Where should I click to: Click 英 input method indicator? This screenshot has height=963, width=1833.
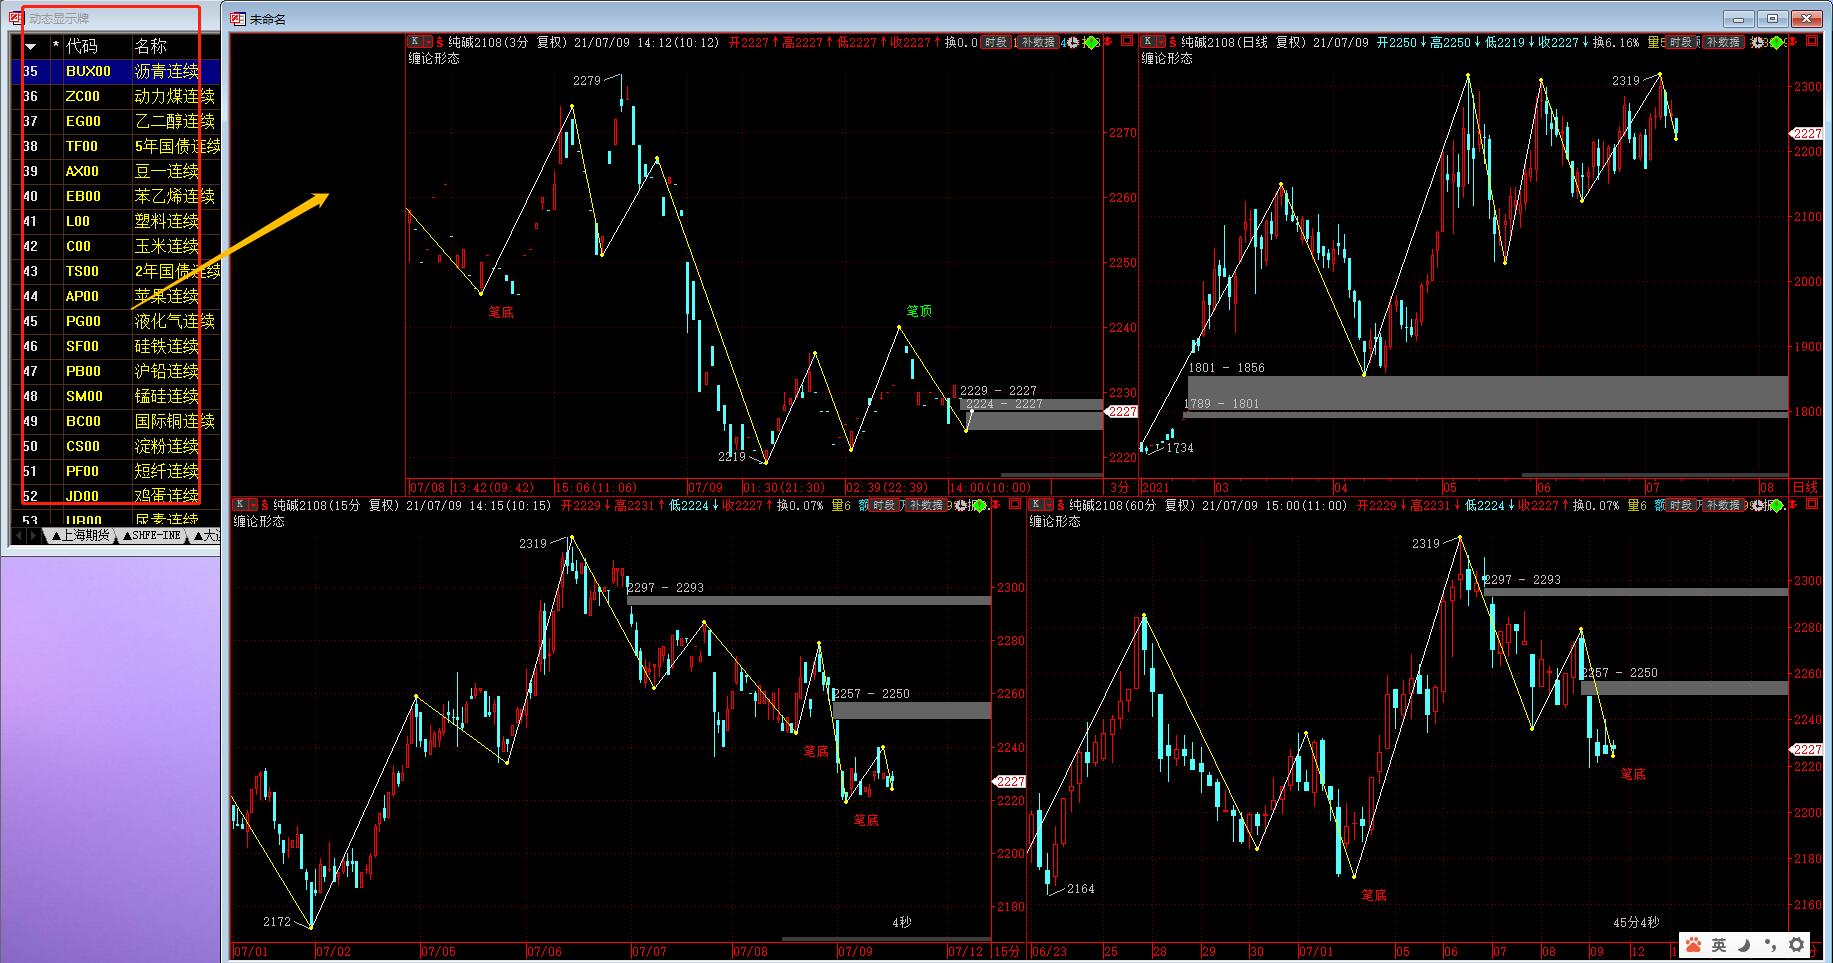click(x=1718, y=944)
